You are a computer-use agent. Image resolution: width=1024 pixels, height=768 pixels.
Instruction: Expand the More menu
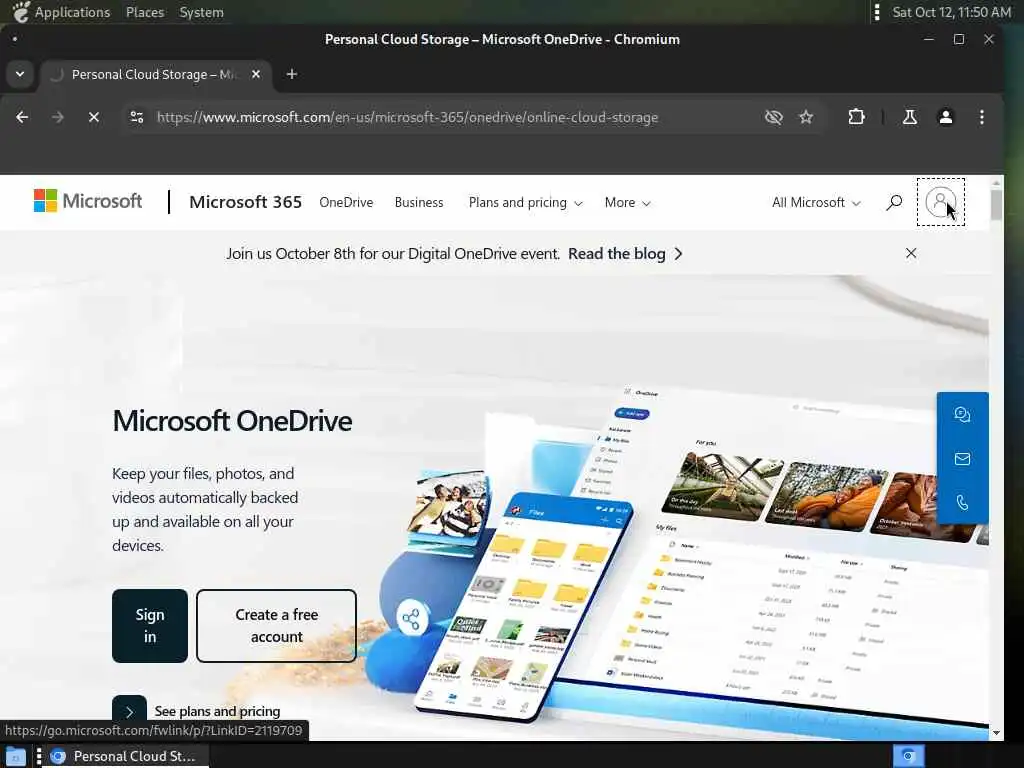627,202
